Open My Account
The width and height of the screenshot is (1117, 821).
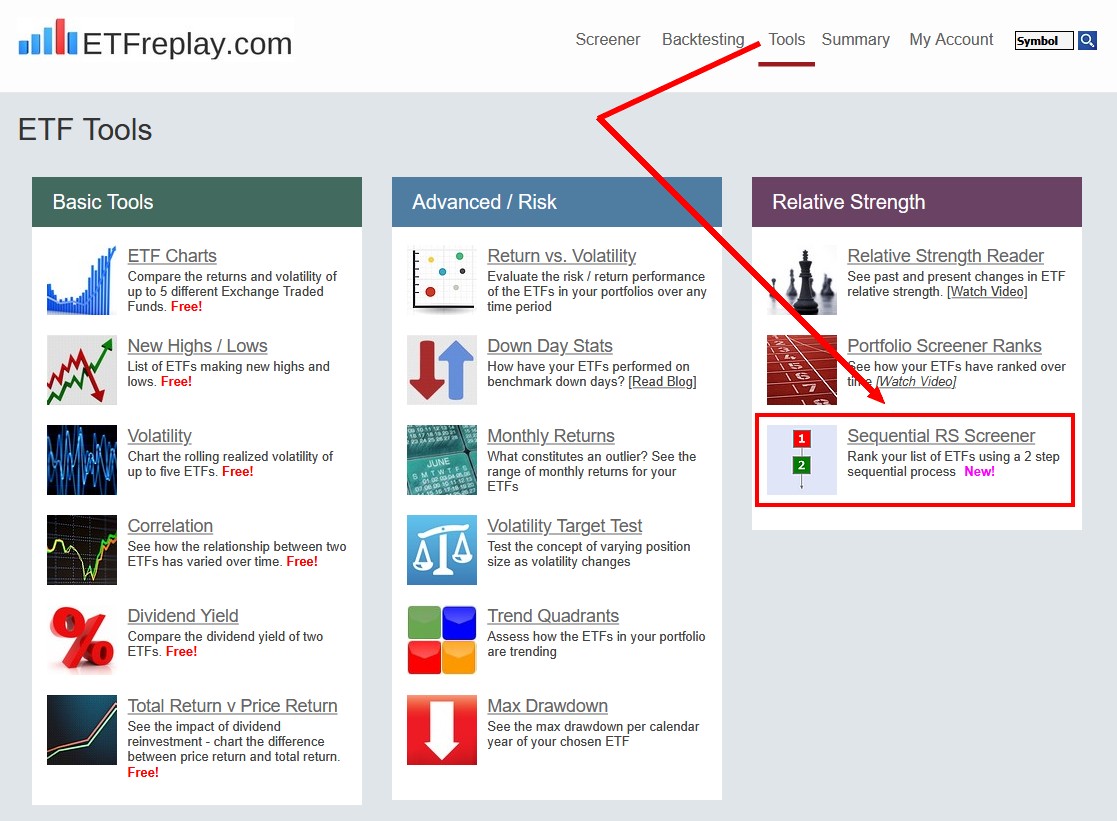pyautogui.click(x=951, y=39)
